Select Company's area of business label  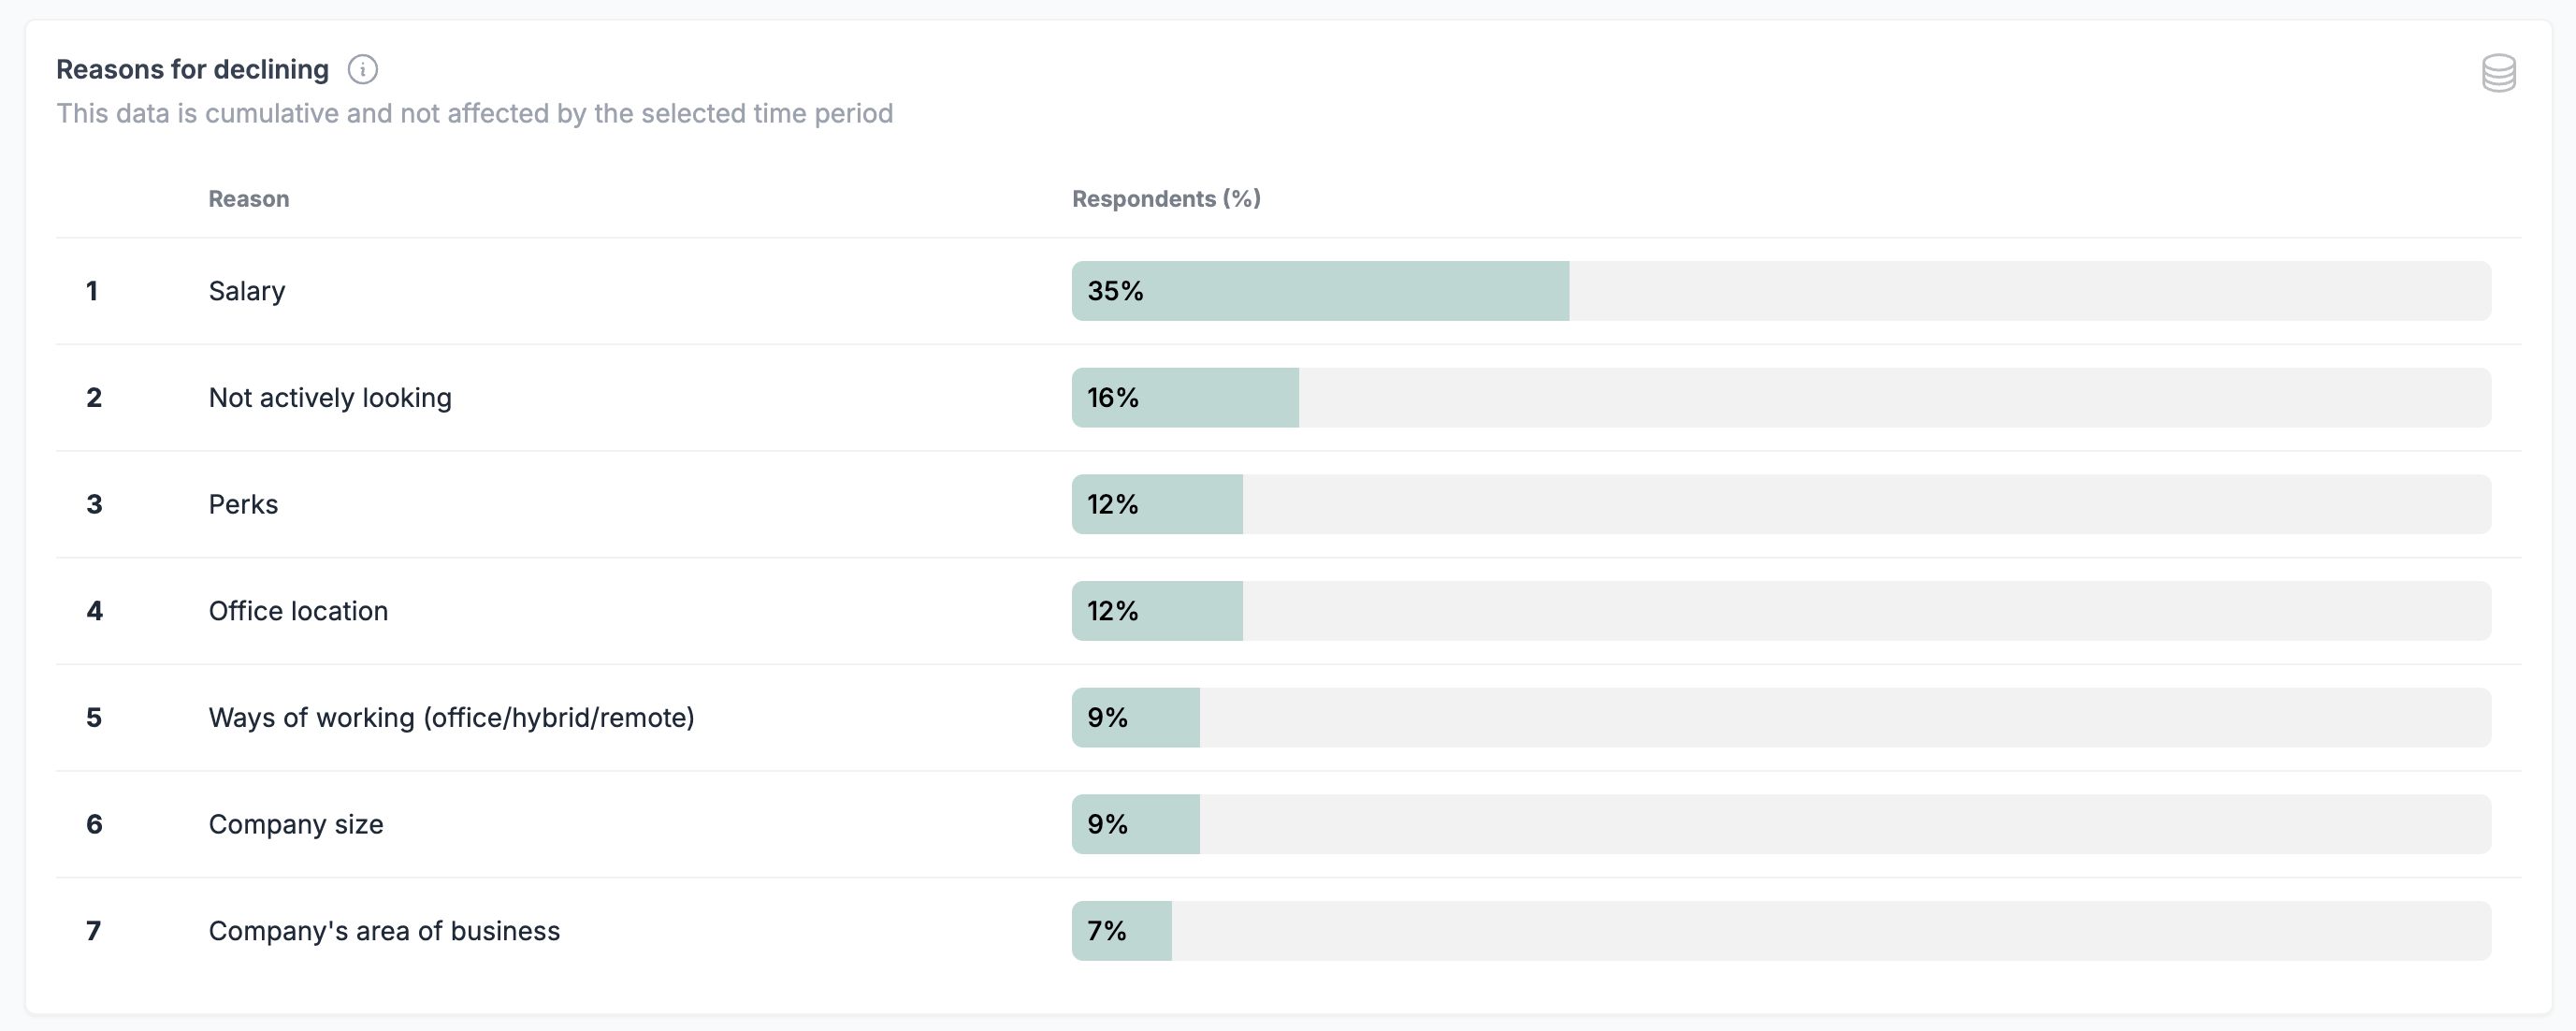click(x=384, y=931)
